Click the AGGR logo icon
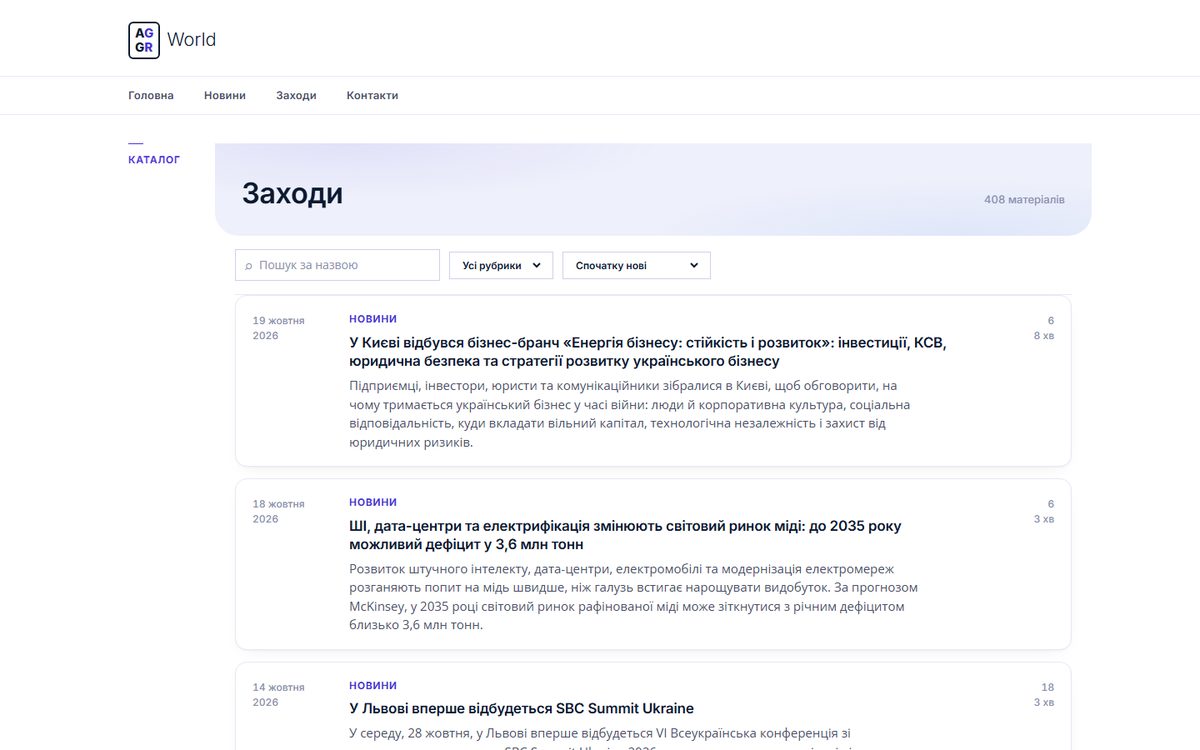The image size is (1200, 750). pos(144,40)
